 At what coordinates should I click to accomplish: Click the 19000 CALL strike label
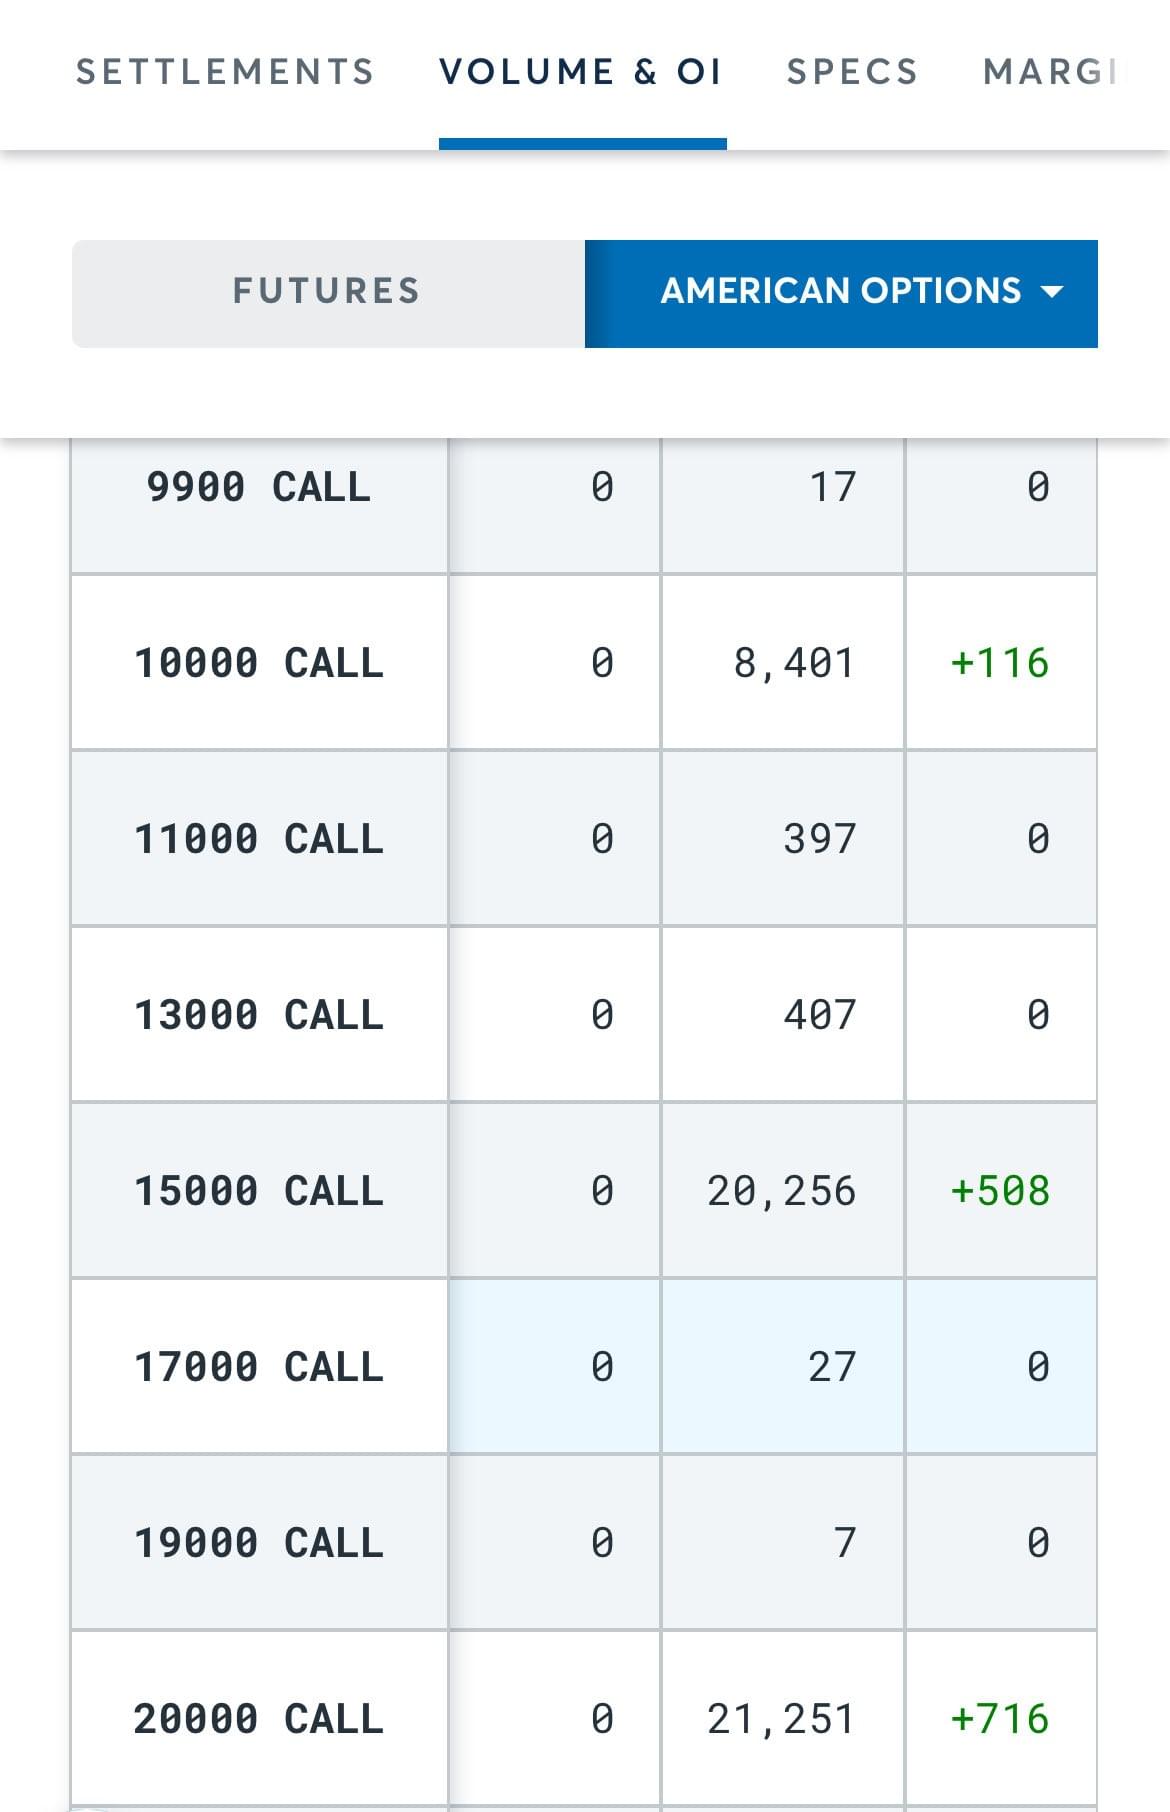click(x=259, y=1543)
